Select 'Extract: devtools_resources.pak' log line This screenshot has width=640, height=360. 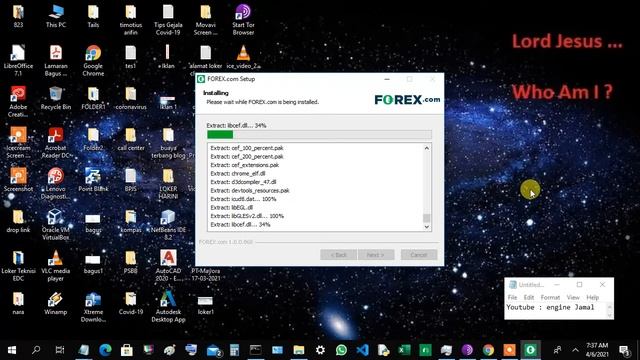250,191
